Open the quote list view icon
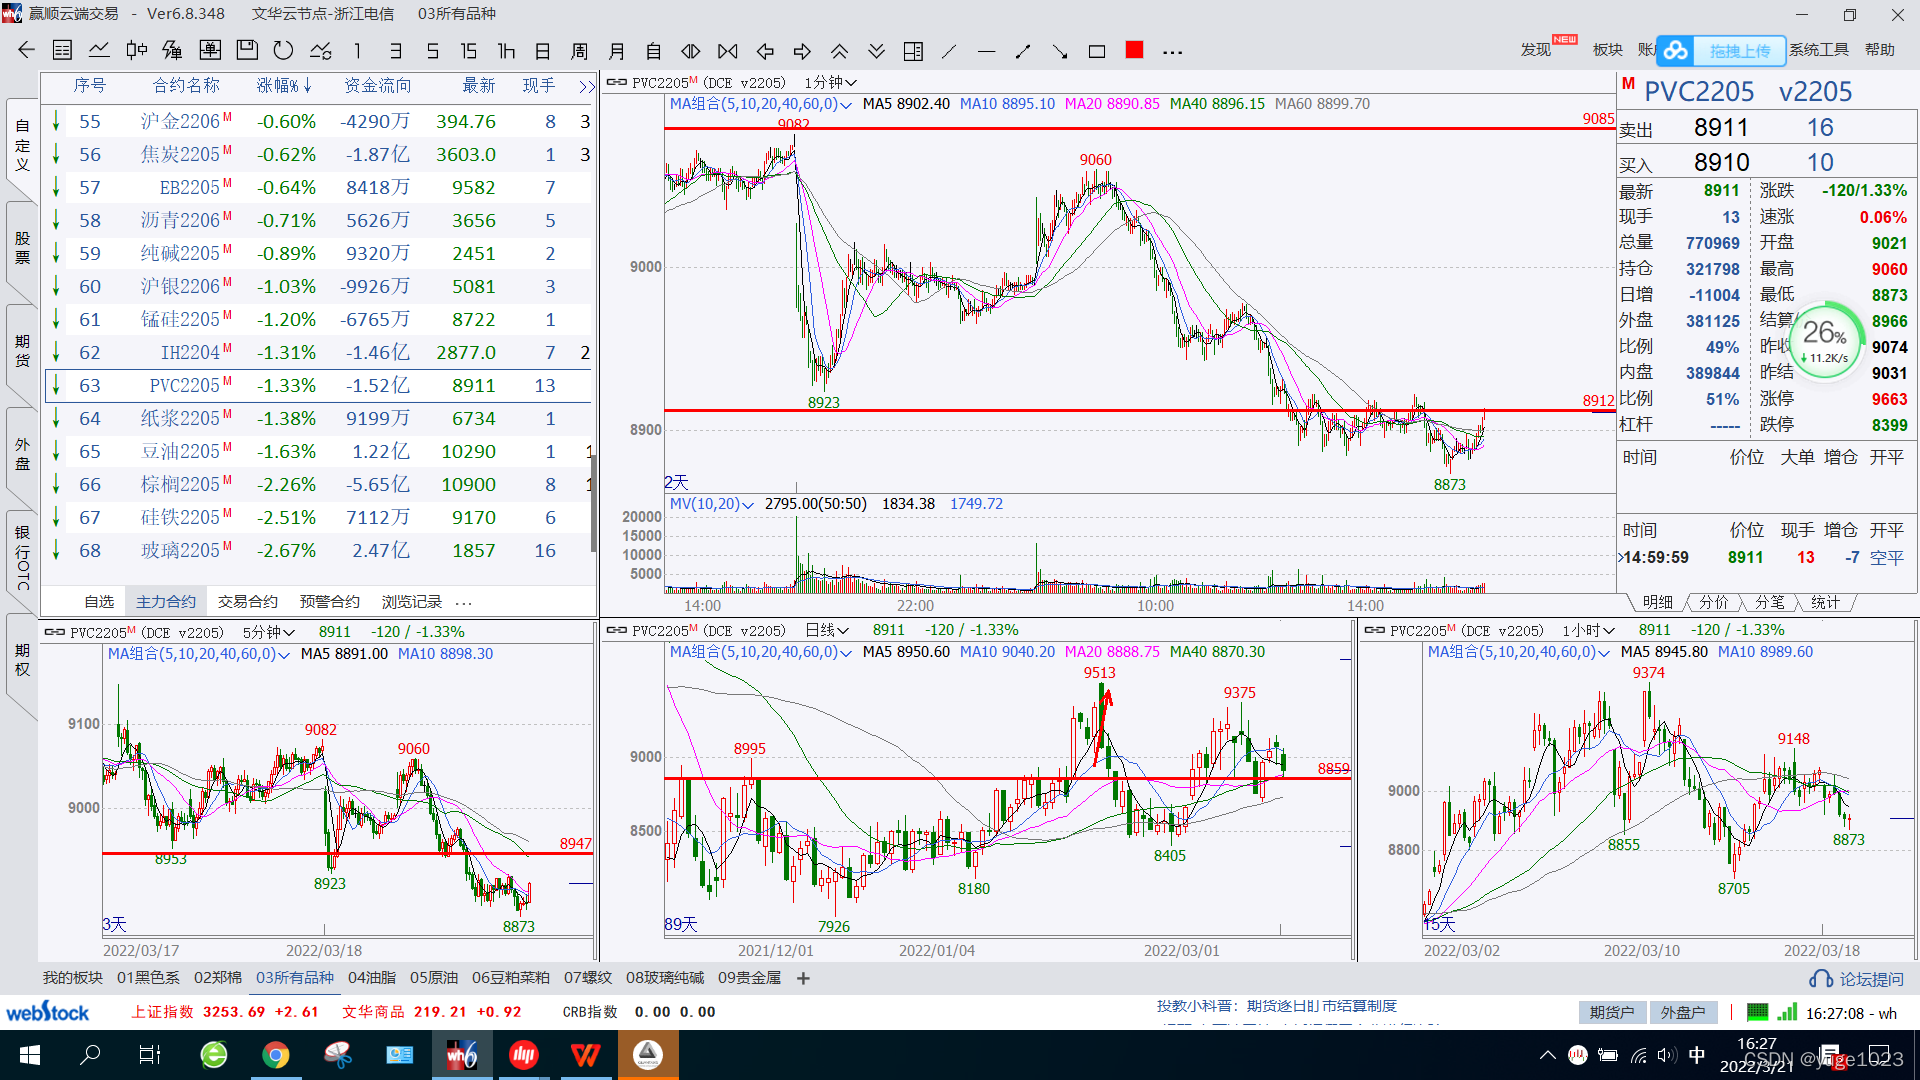 pyautogui.click(x=62, y=50)
